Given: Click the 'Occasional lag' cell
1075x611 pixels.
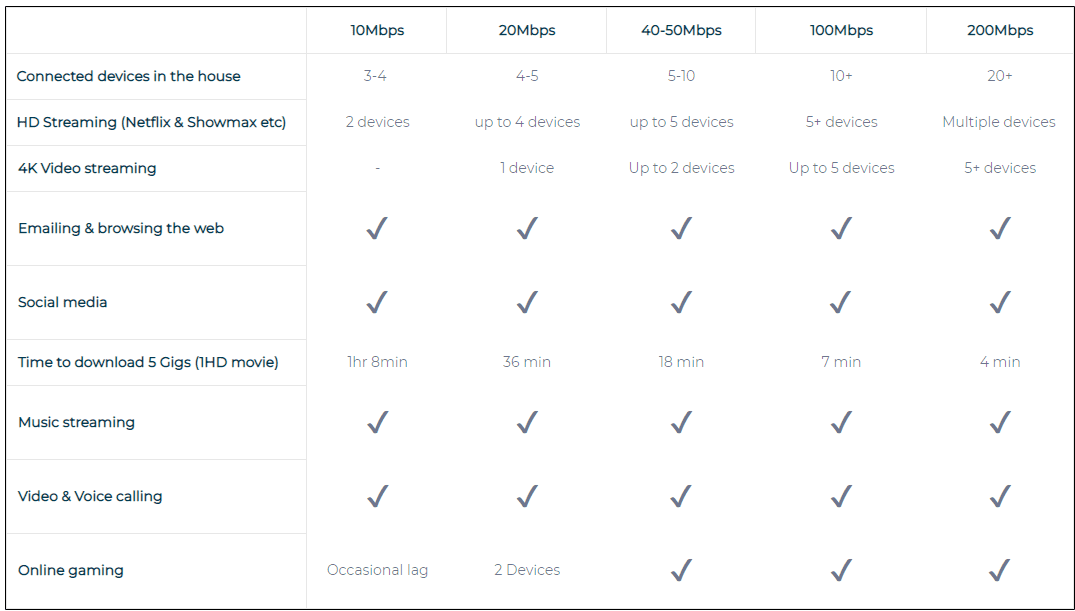Looking at the screenshot, I should point(377,570).
